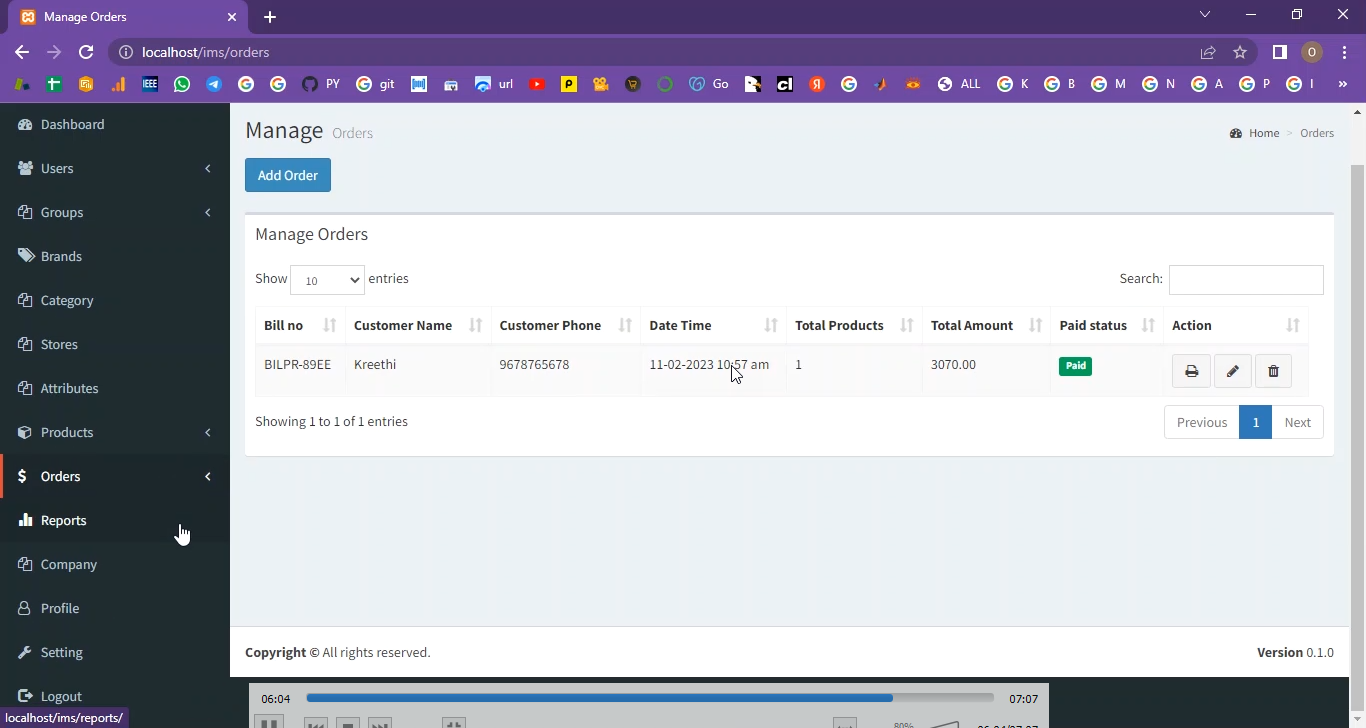Open the Stores menu item
1366x728 pixels.
59,344
